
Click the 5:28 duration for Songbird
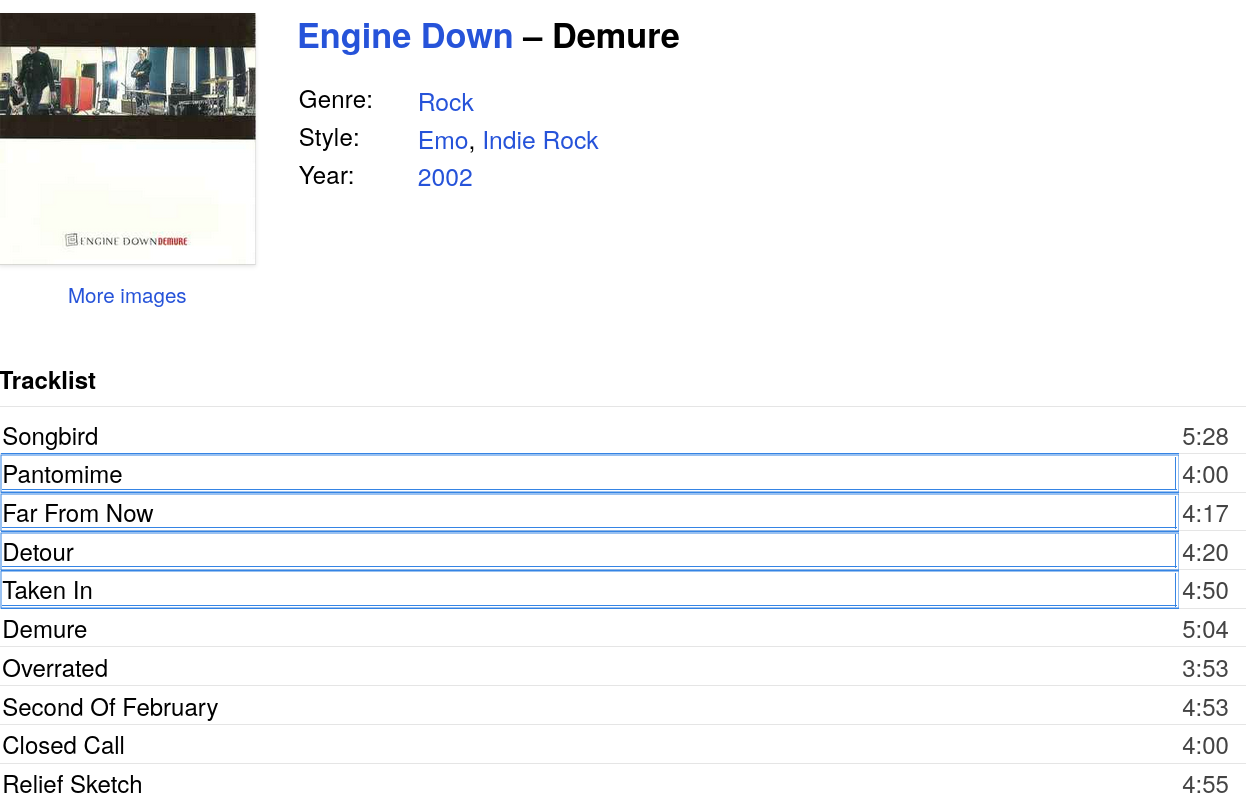[x=1205, y=437]
